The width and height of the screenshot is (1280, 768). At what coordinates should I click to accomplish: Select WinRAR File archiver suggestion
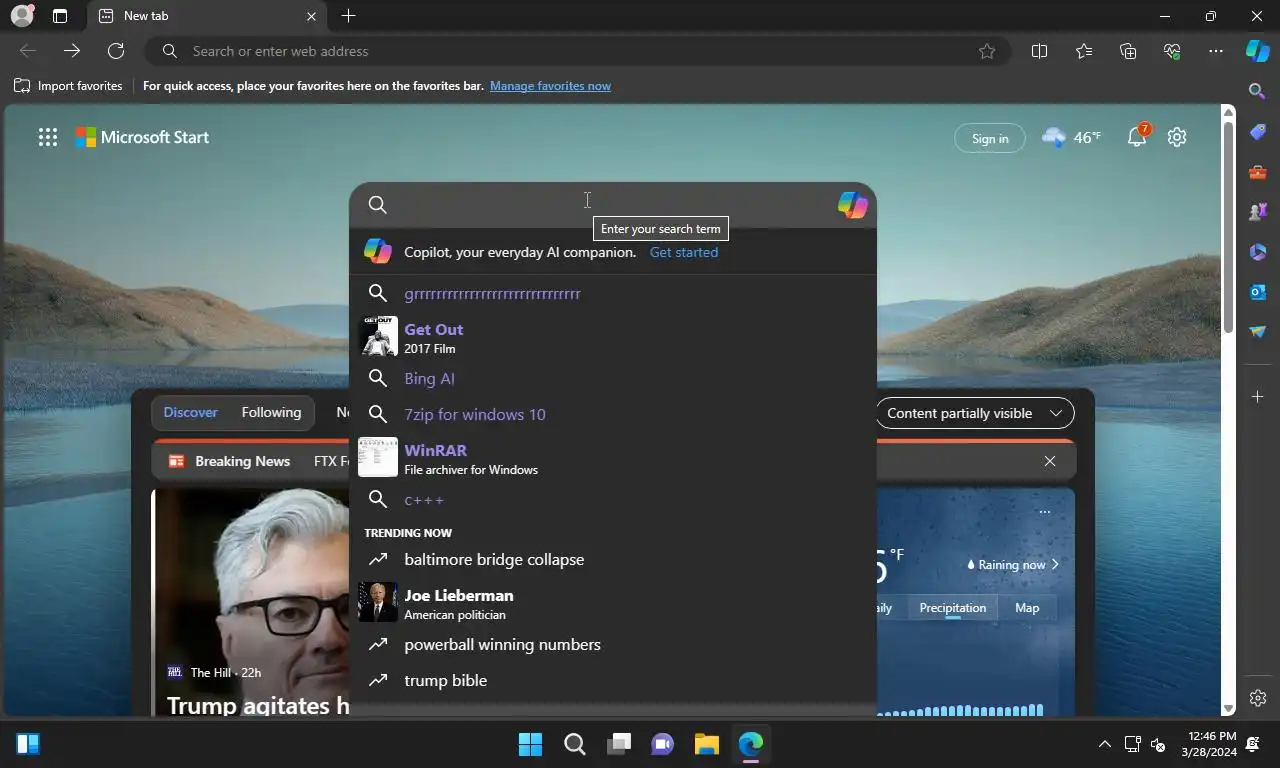pyautogui.click(x=612, y=458)
